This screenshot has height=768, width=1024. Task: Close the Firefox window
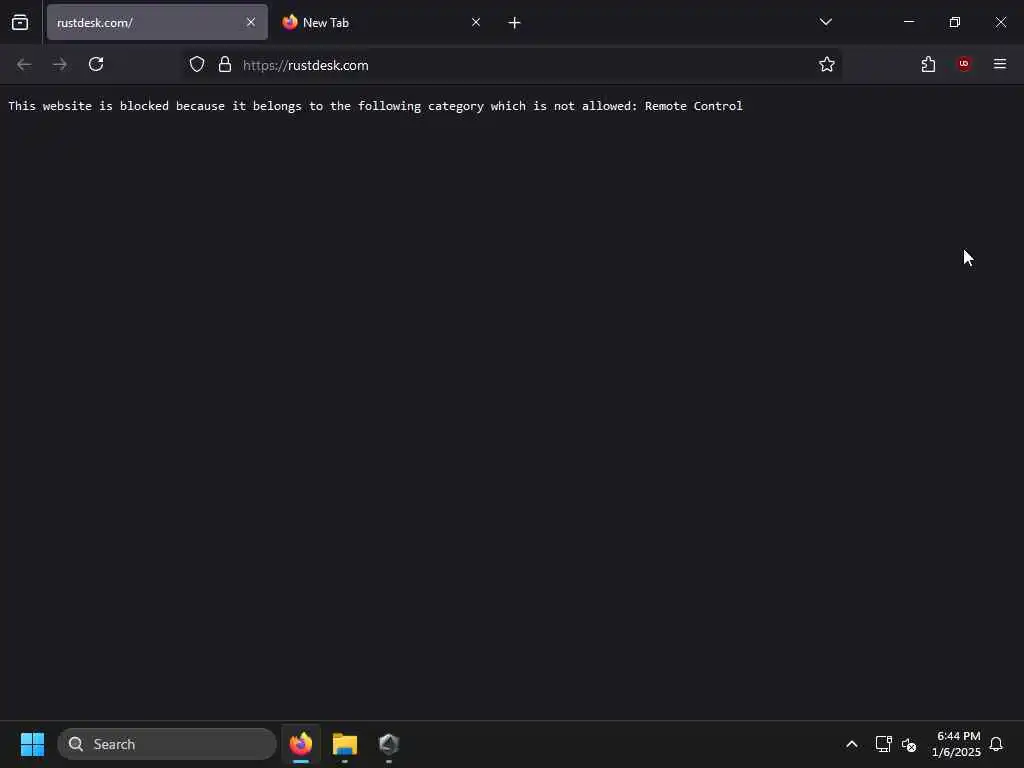(x=1000, y=22)
